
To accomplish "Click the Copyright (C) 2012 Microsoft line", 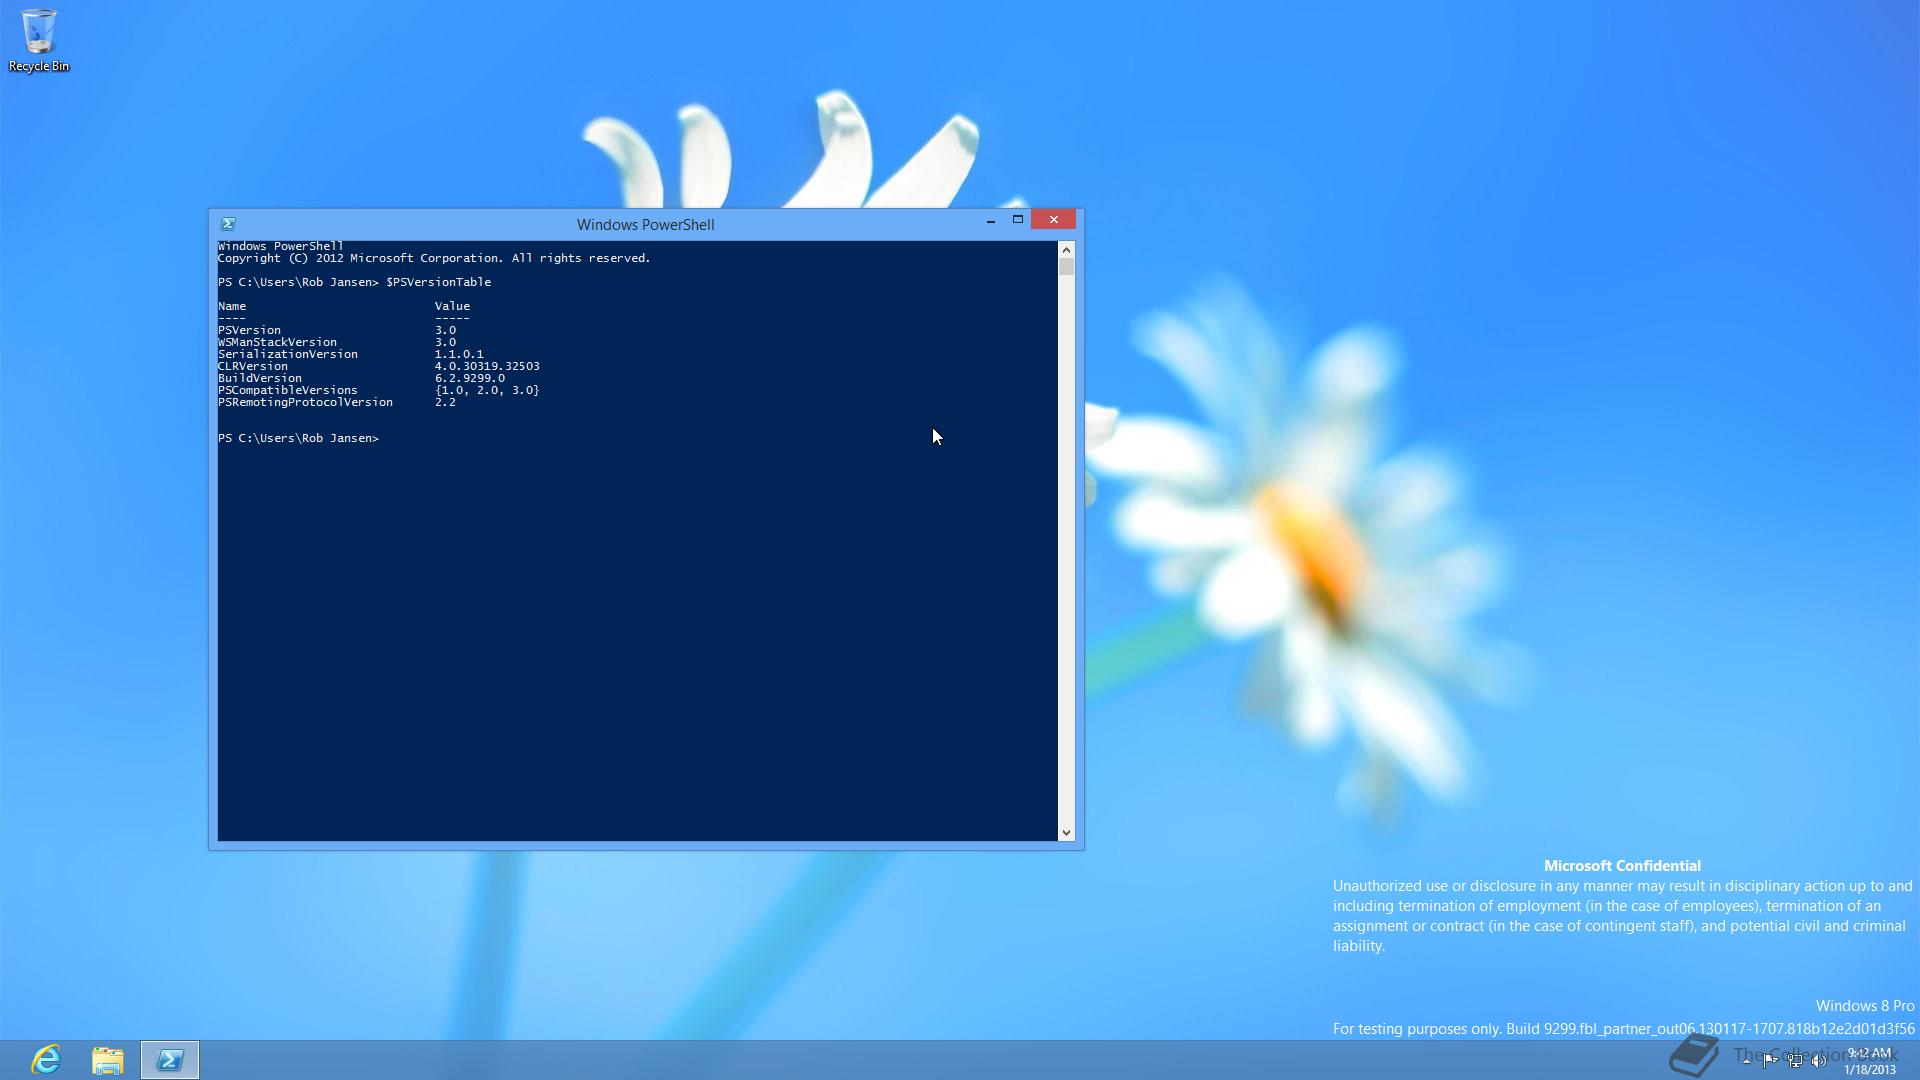I will pos(434,259).
